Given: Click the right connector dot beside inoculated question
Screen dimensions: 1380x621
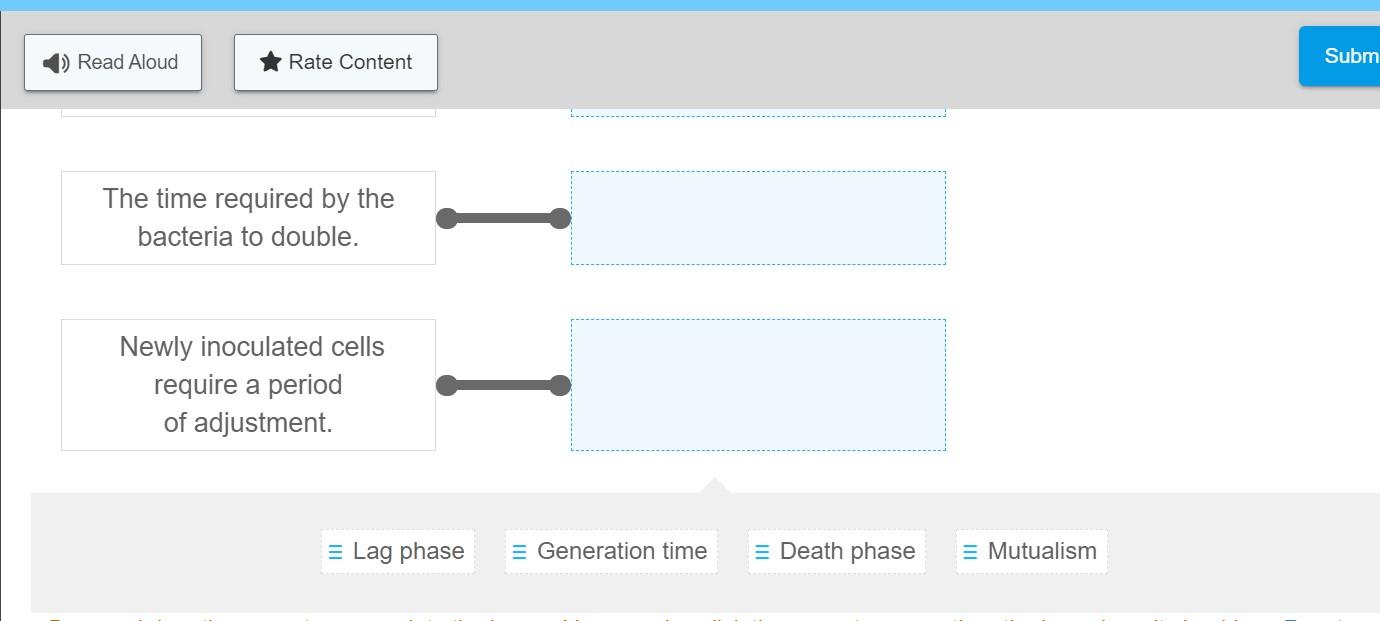Looking at the screenshot, I should [x=559, y=384].
